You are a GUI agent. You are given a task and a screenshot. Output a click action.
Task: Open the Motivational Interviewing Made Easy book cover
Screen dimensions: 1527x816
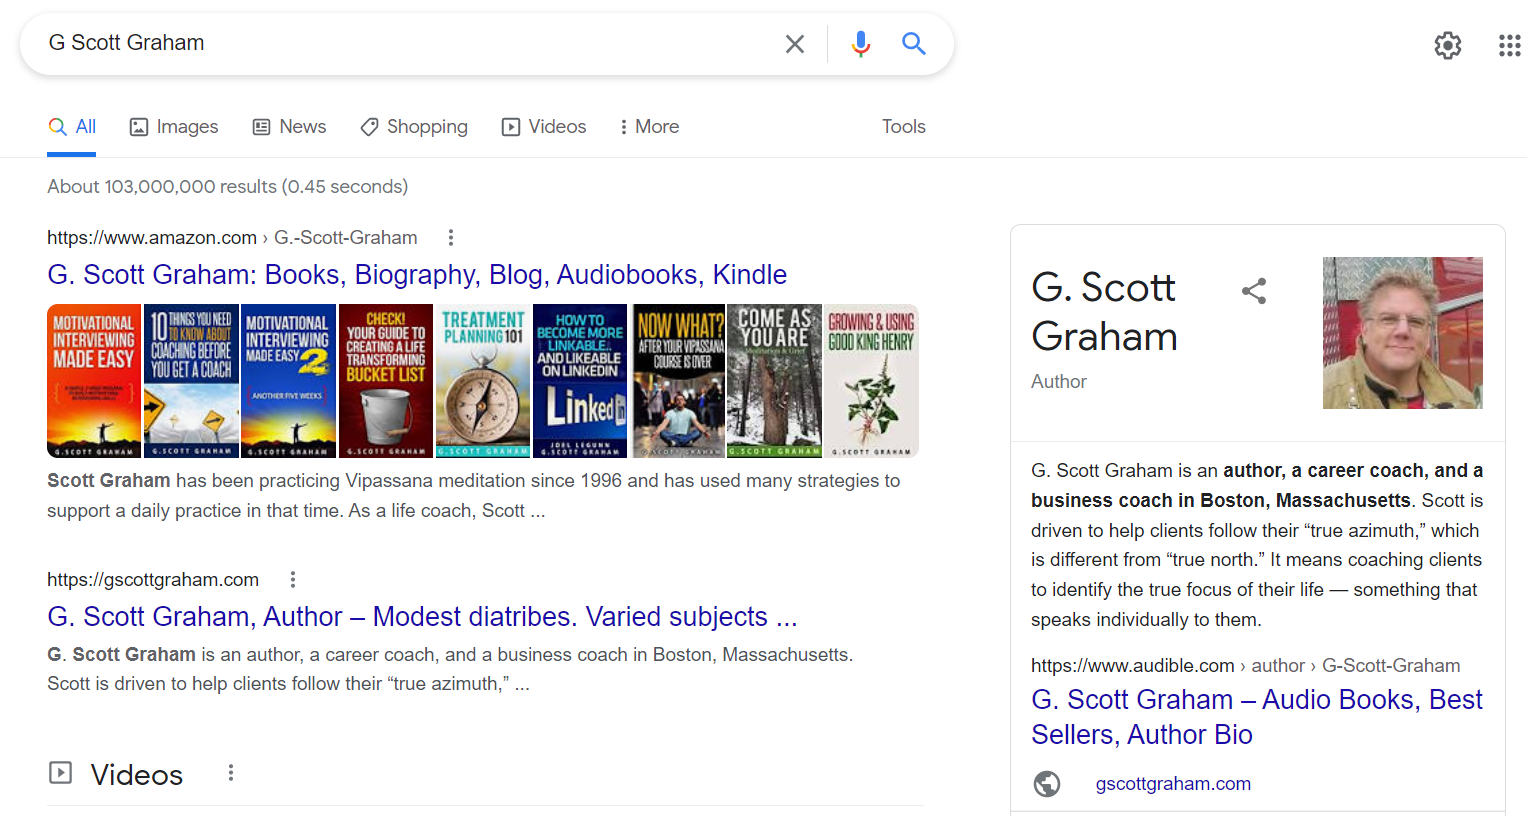(94, 381)
